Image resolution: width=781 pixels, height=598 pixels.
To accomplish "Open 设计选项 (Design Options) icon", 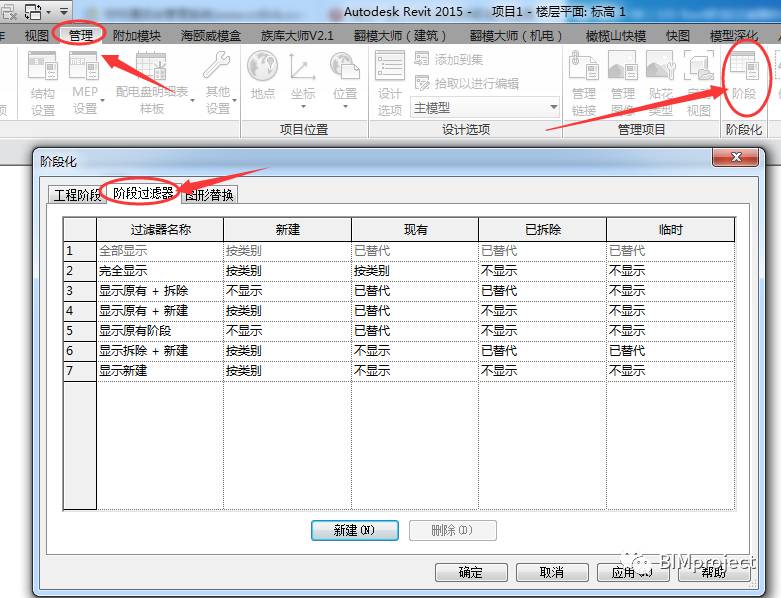I will click(x=390, y=66).
